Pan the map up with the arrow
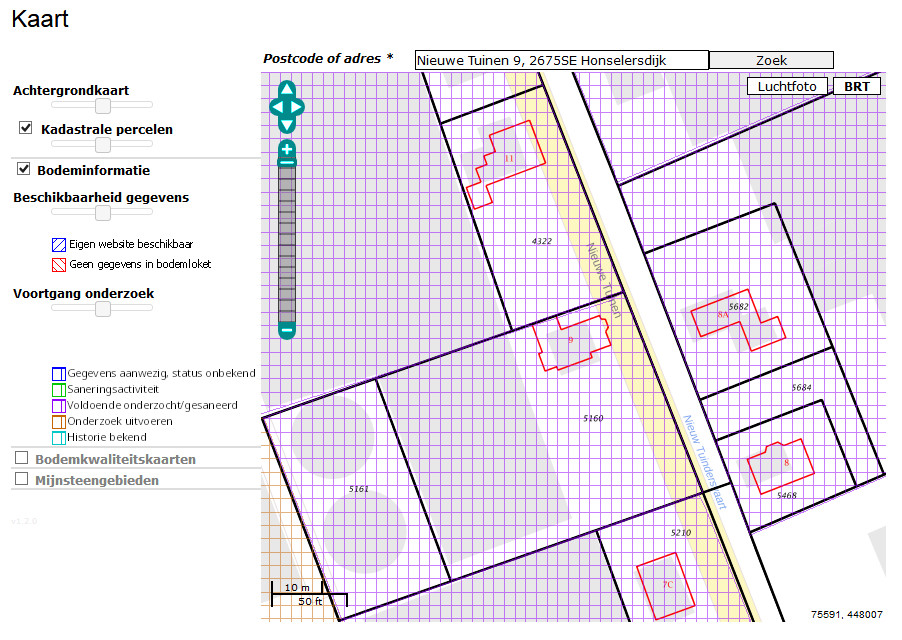This screenshot has height=640, width=902. tap(286, 88)
